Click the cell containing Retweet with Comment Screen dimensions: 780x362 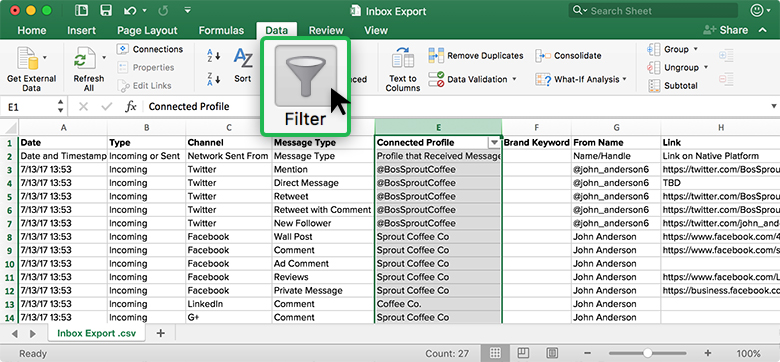pyautogui.click(x=323, y=210)
